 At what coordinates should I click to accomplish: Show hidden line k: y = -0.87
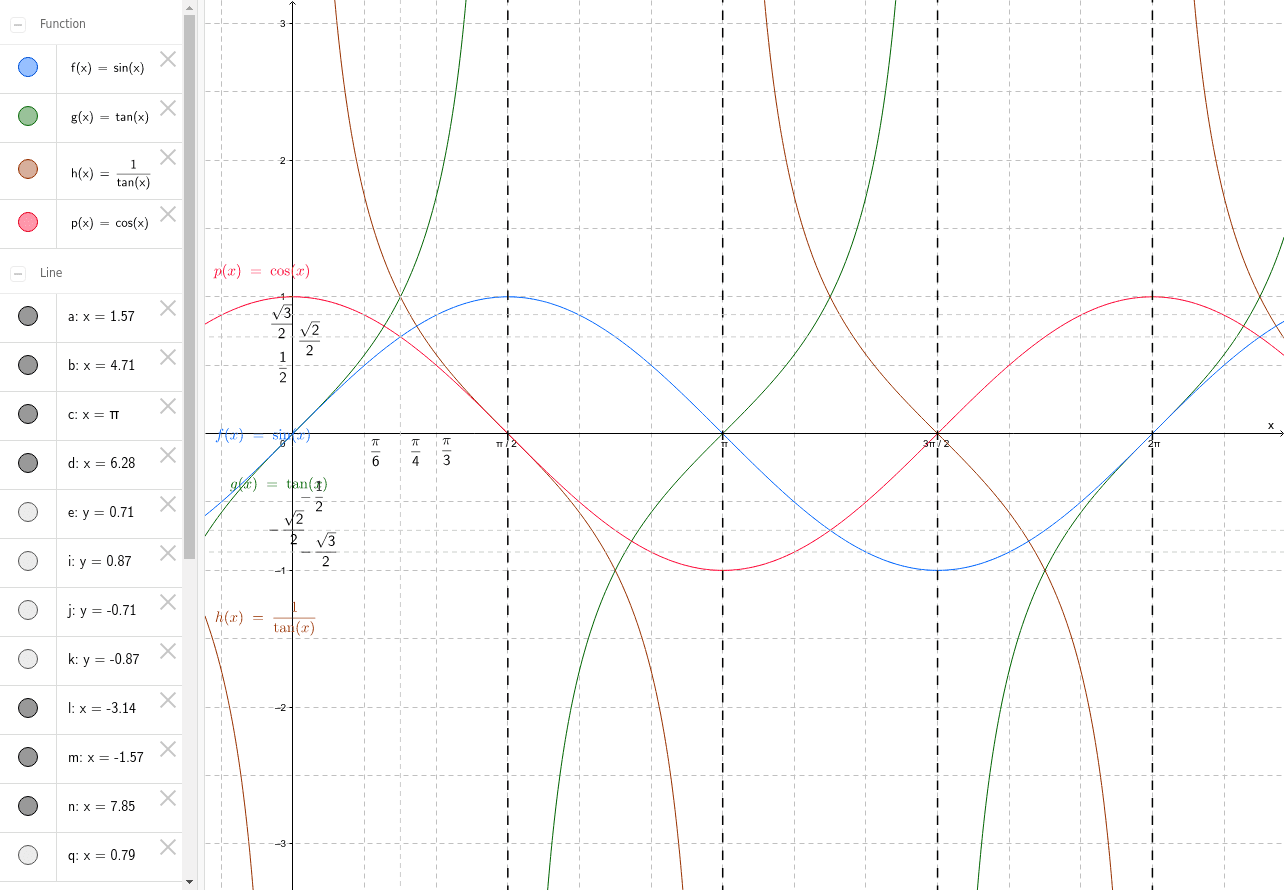(x=28, y=659)
